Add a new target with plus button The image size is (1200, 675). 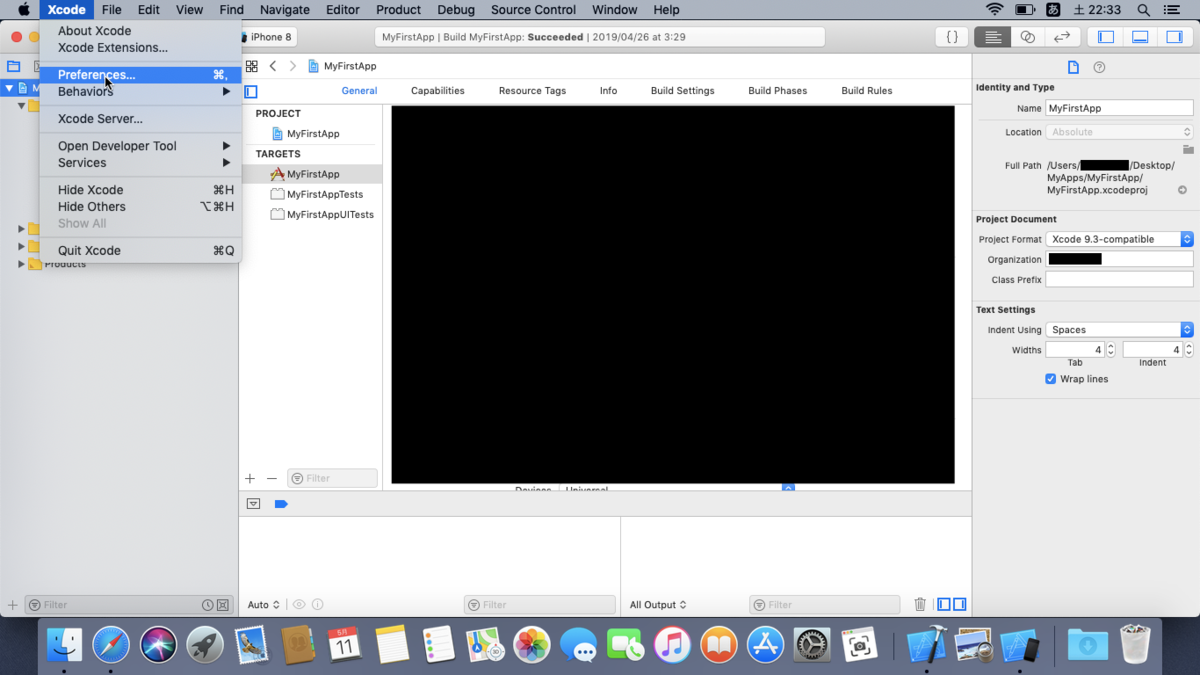coord(250,479)
